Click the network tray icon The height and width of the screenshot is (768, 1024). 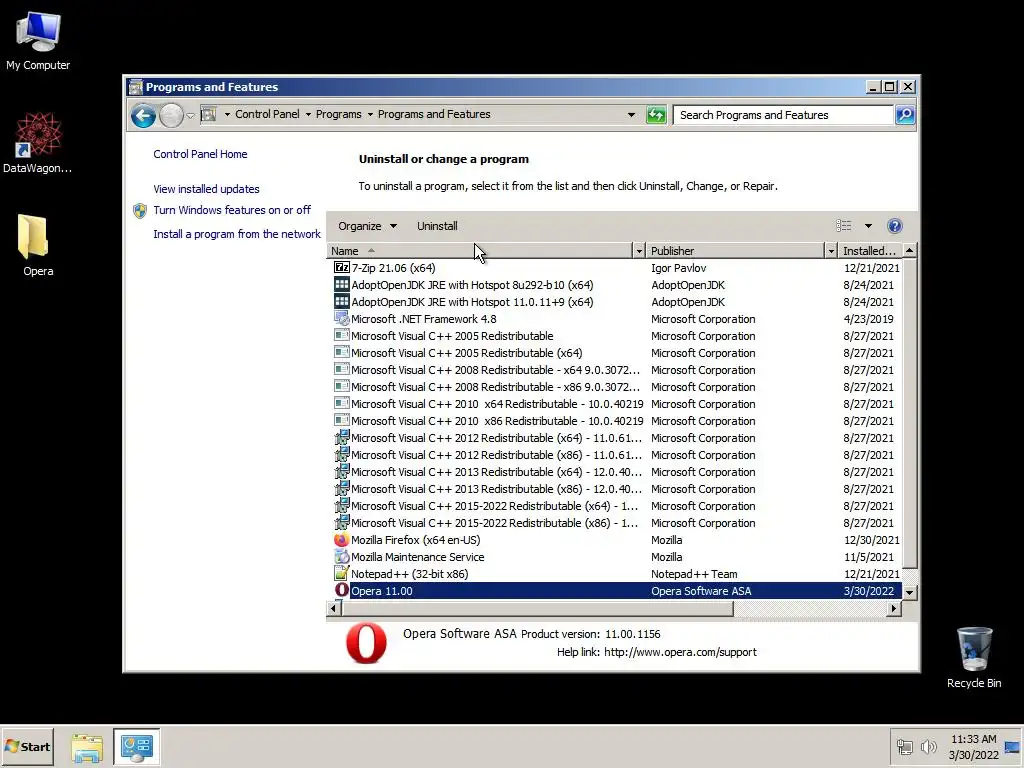[904, 746]
